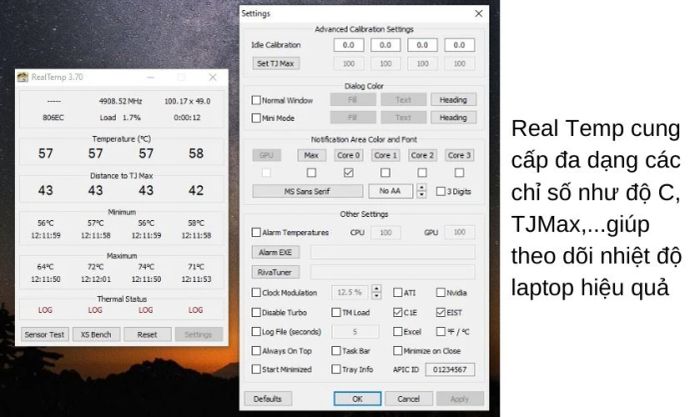700x417 pixels.
Task: Check the TM Load option
Action: coord(336,312)
